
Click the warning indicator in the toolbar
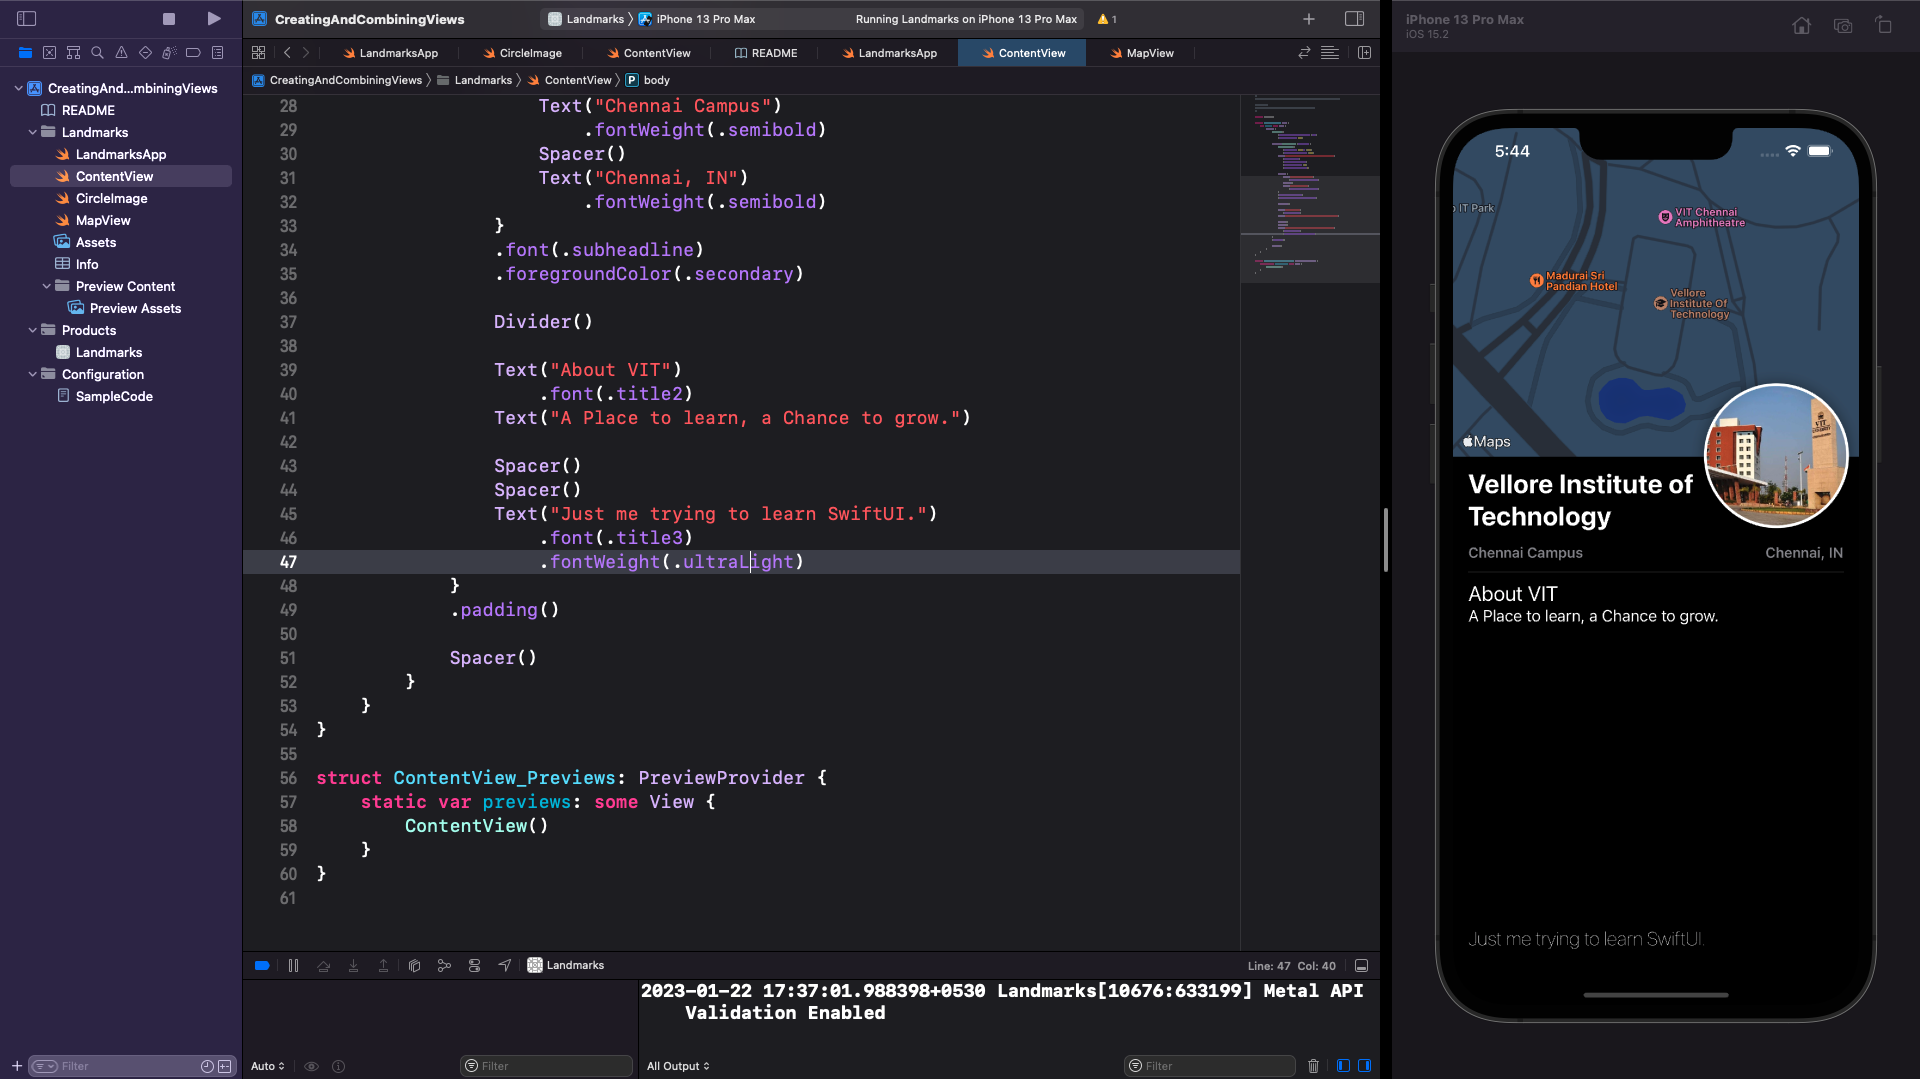(1104, 18)
